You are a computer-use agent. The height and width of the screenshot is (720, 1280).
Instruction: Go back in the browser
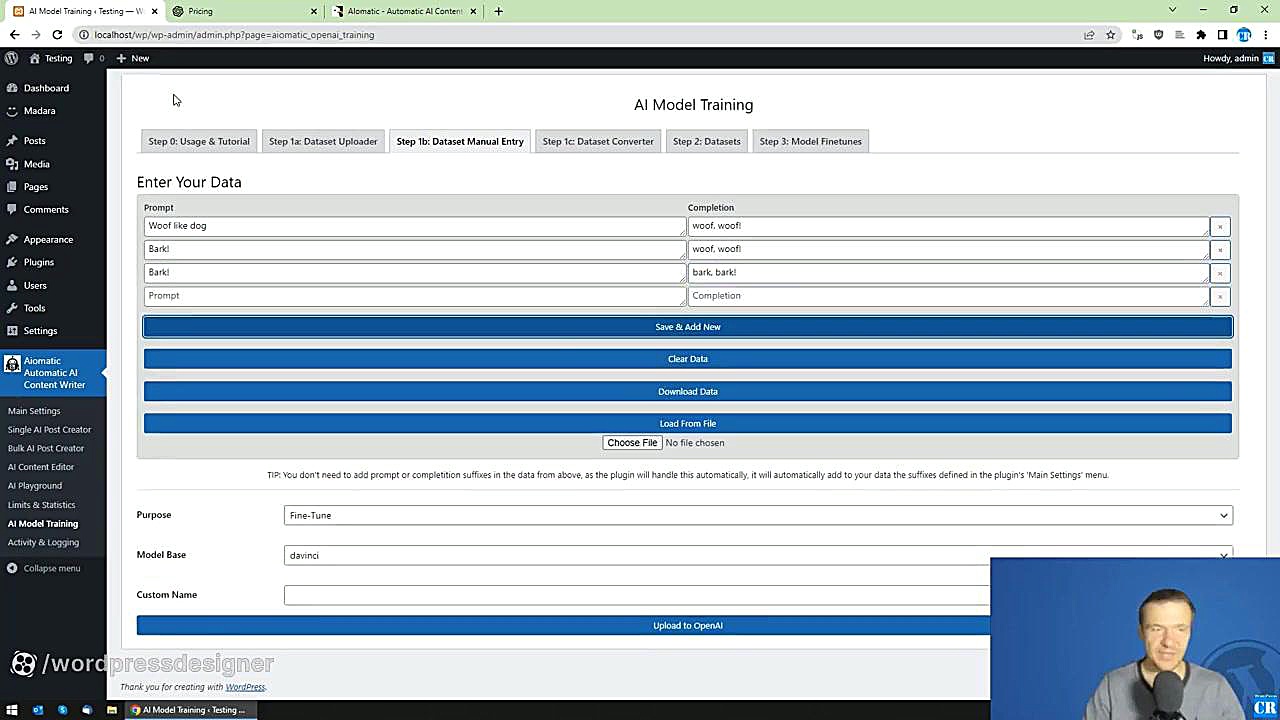tap(14, 34)
